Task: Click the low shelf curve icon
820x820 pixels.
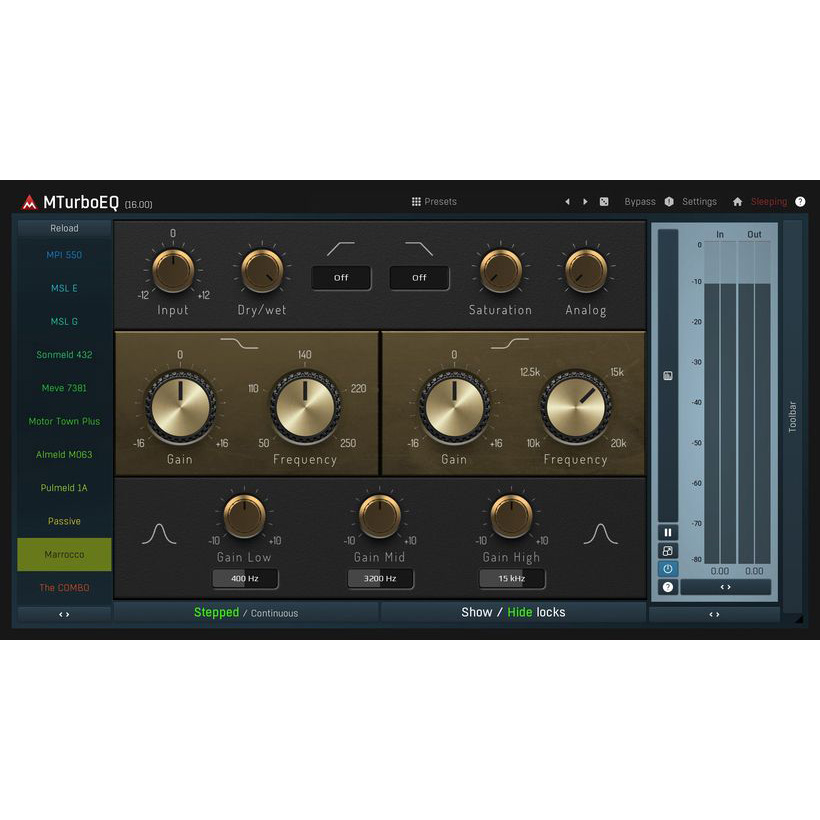Action: pyautogui.click(x=240, y=343)
